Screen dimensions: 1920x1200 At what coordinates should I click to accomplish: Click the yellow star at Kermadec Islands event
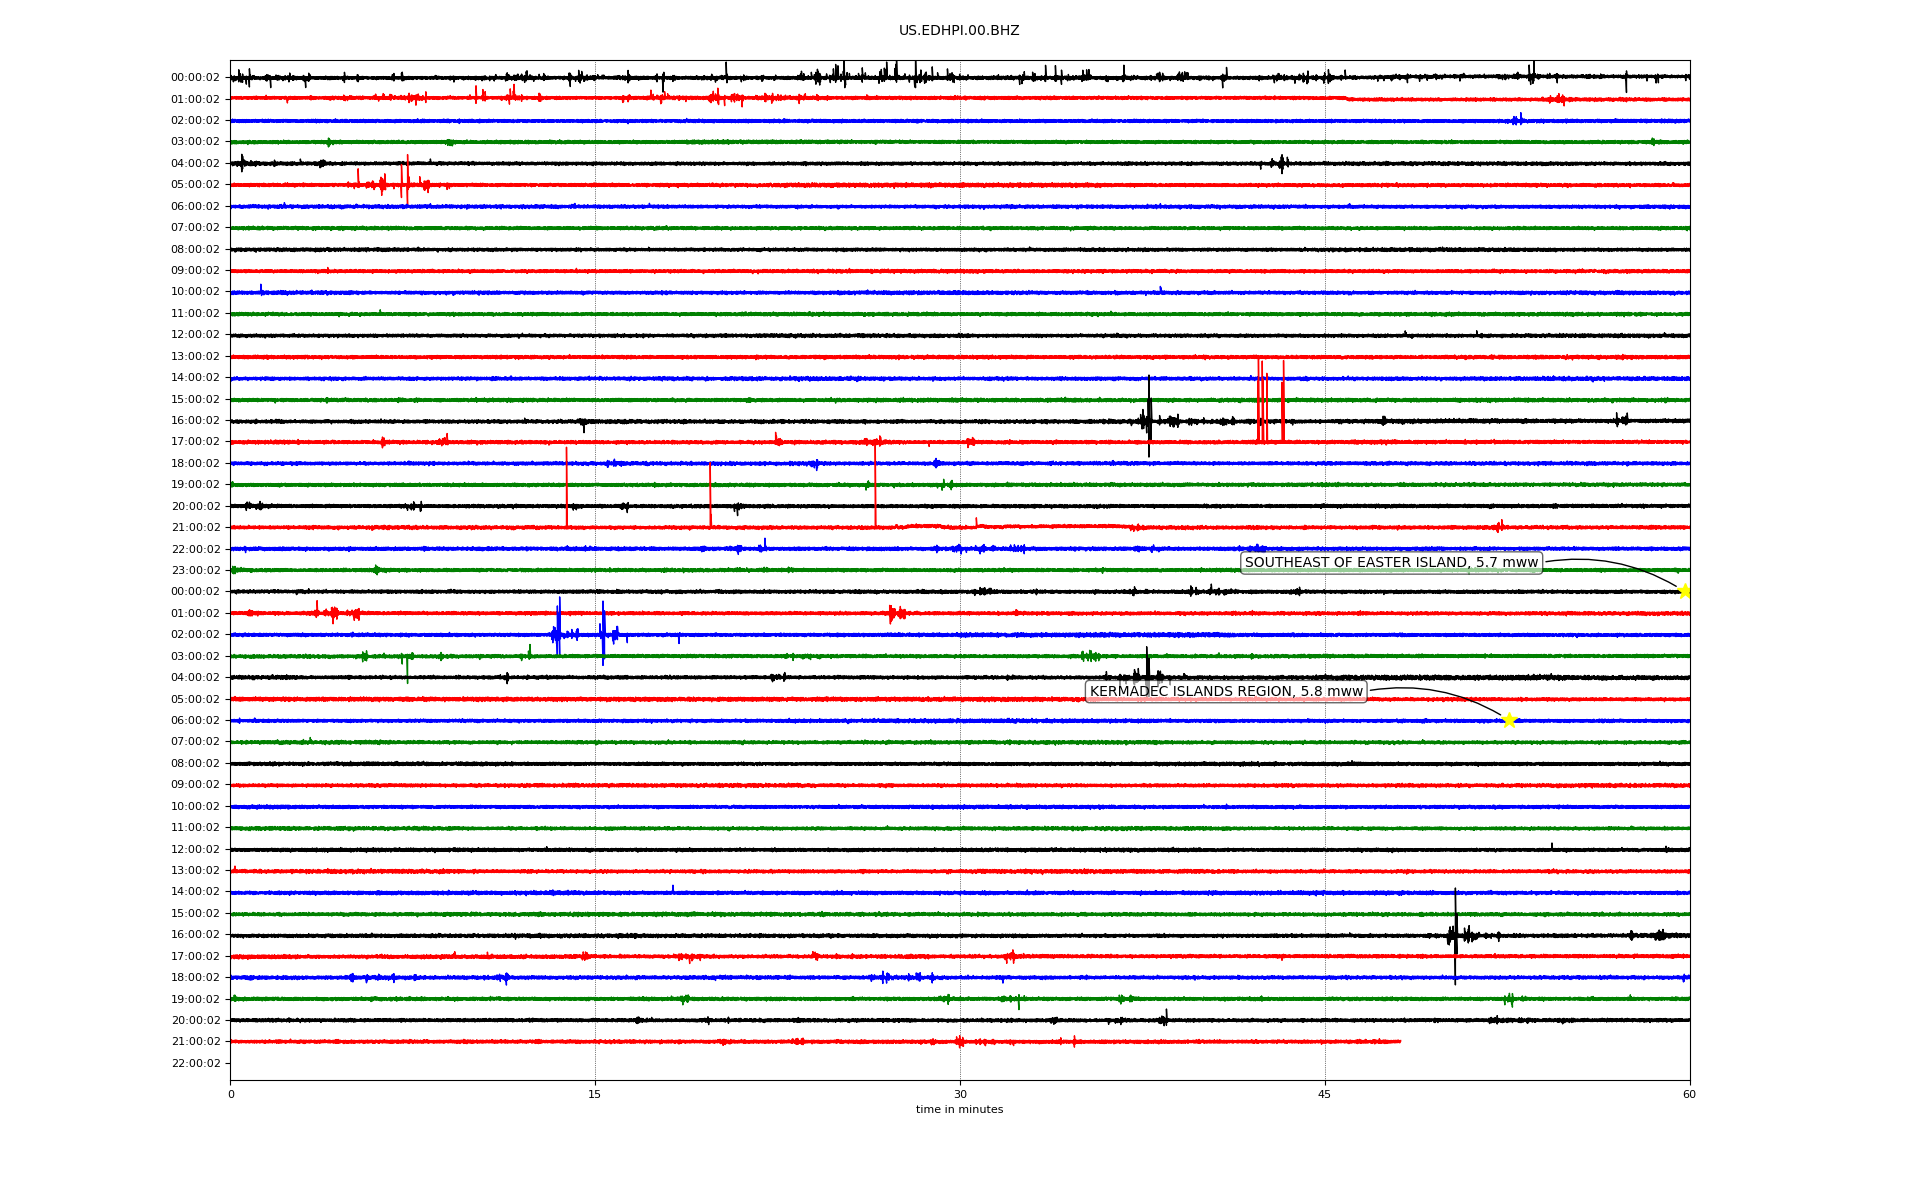tap(1509, 720)
